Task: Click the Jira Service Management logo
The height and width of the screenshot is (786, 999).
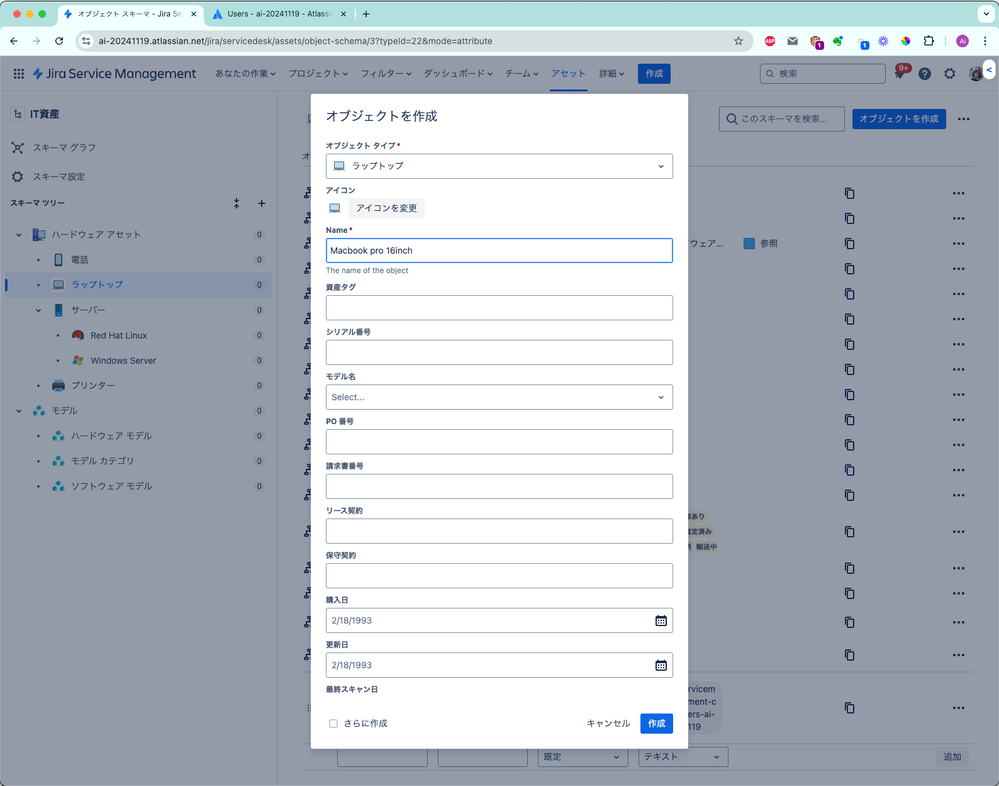Action: coord(115,74)
